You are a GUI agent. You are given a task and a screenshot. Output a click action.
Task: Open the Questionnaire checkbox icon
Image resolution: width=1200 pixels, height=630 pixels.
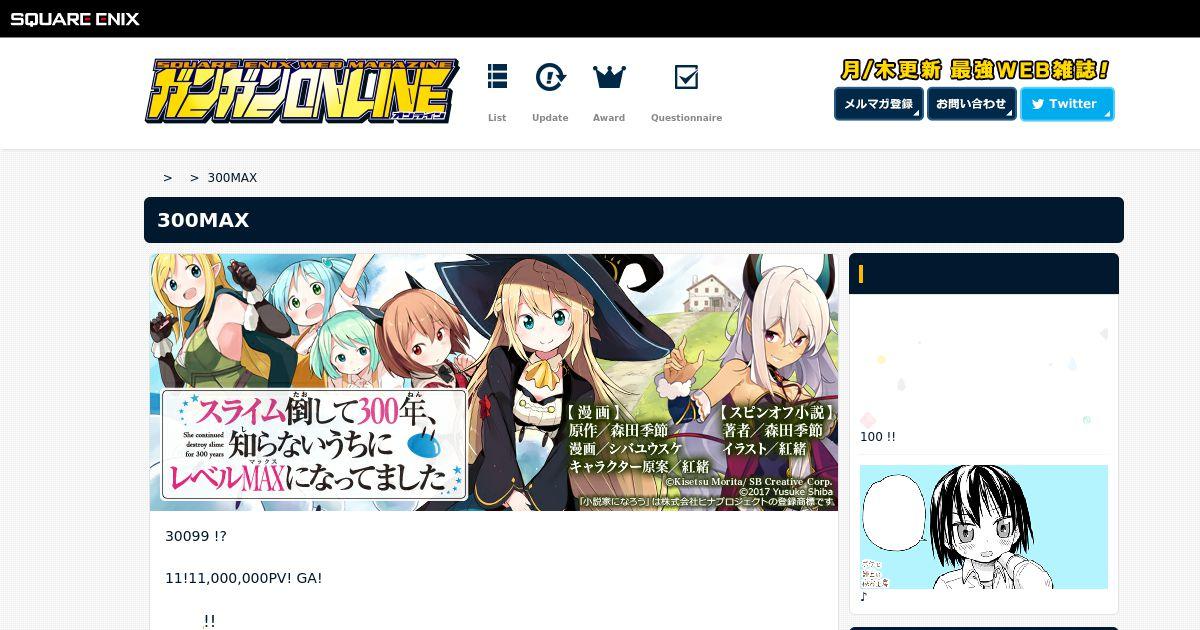click(686, 77)
